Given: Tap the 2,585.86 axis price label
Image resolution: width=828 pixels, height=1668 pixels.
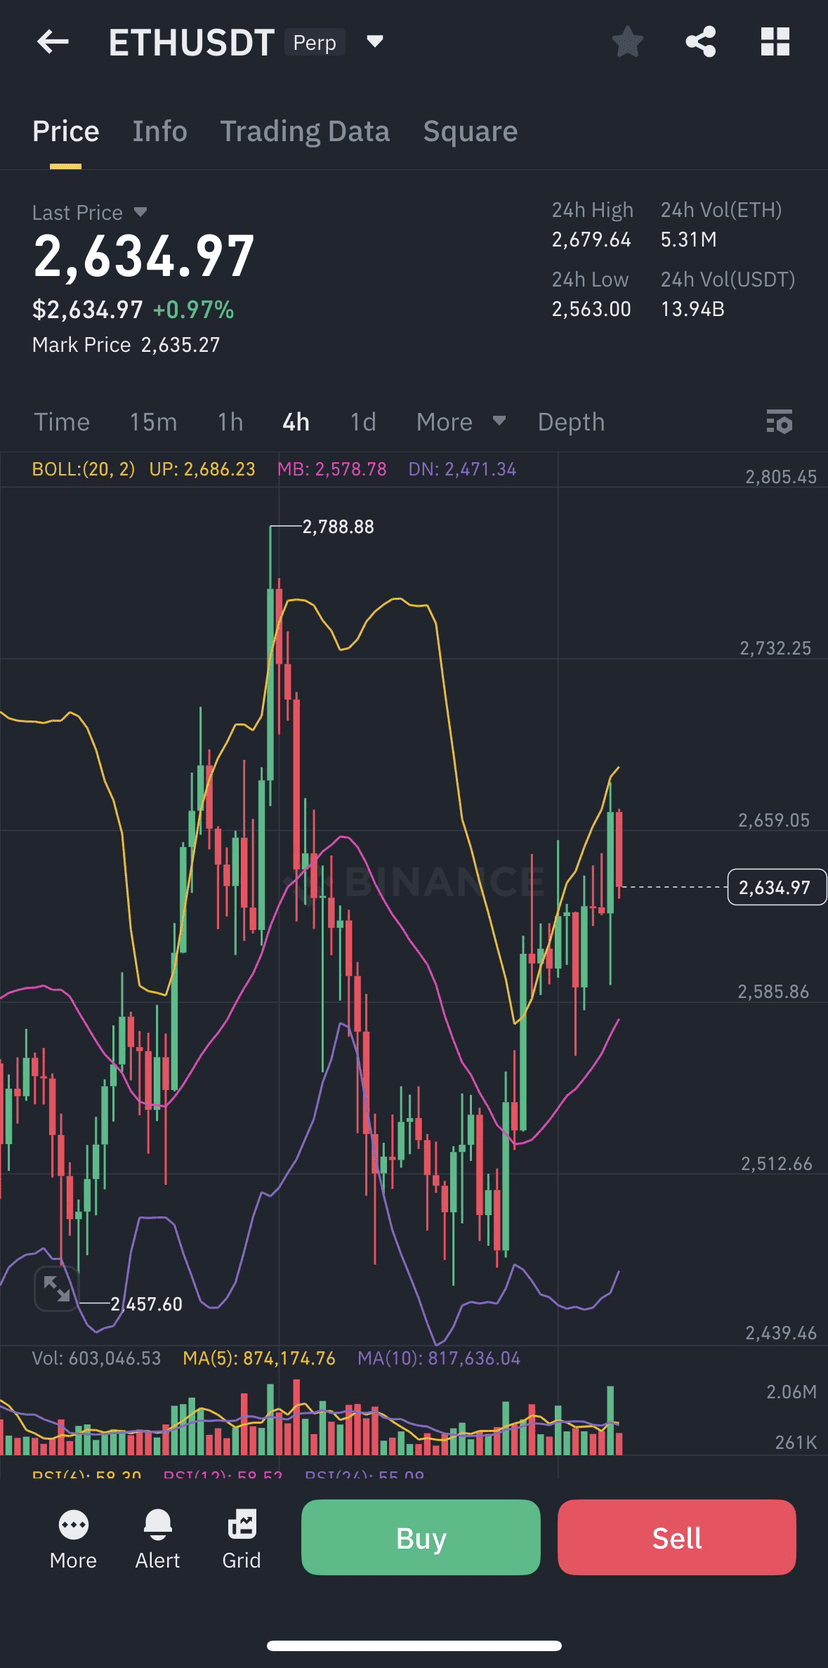Looking at the screenshot, I should coord(773,992).
